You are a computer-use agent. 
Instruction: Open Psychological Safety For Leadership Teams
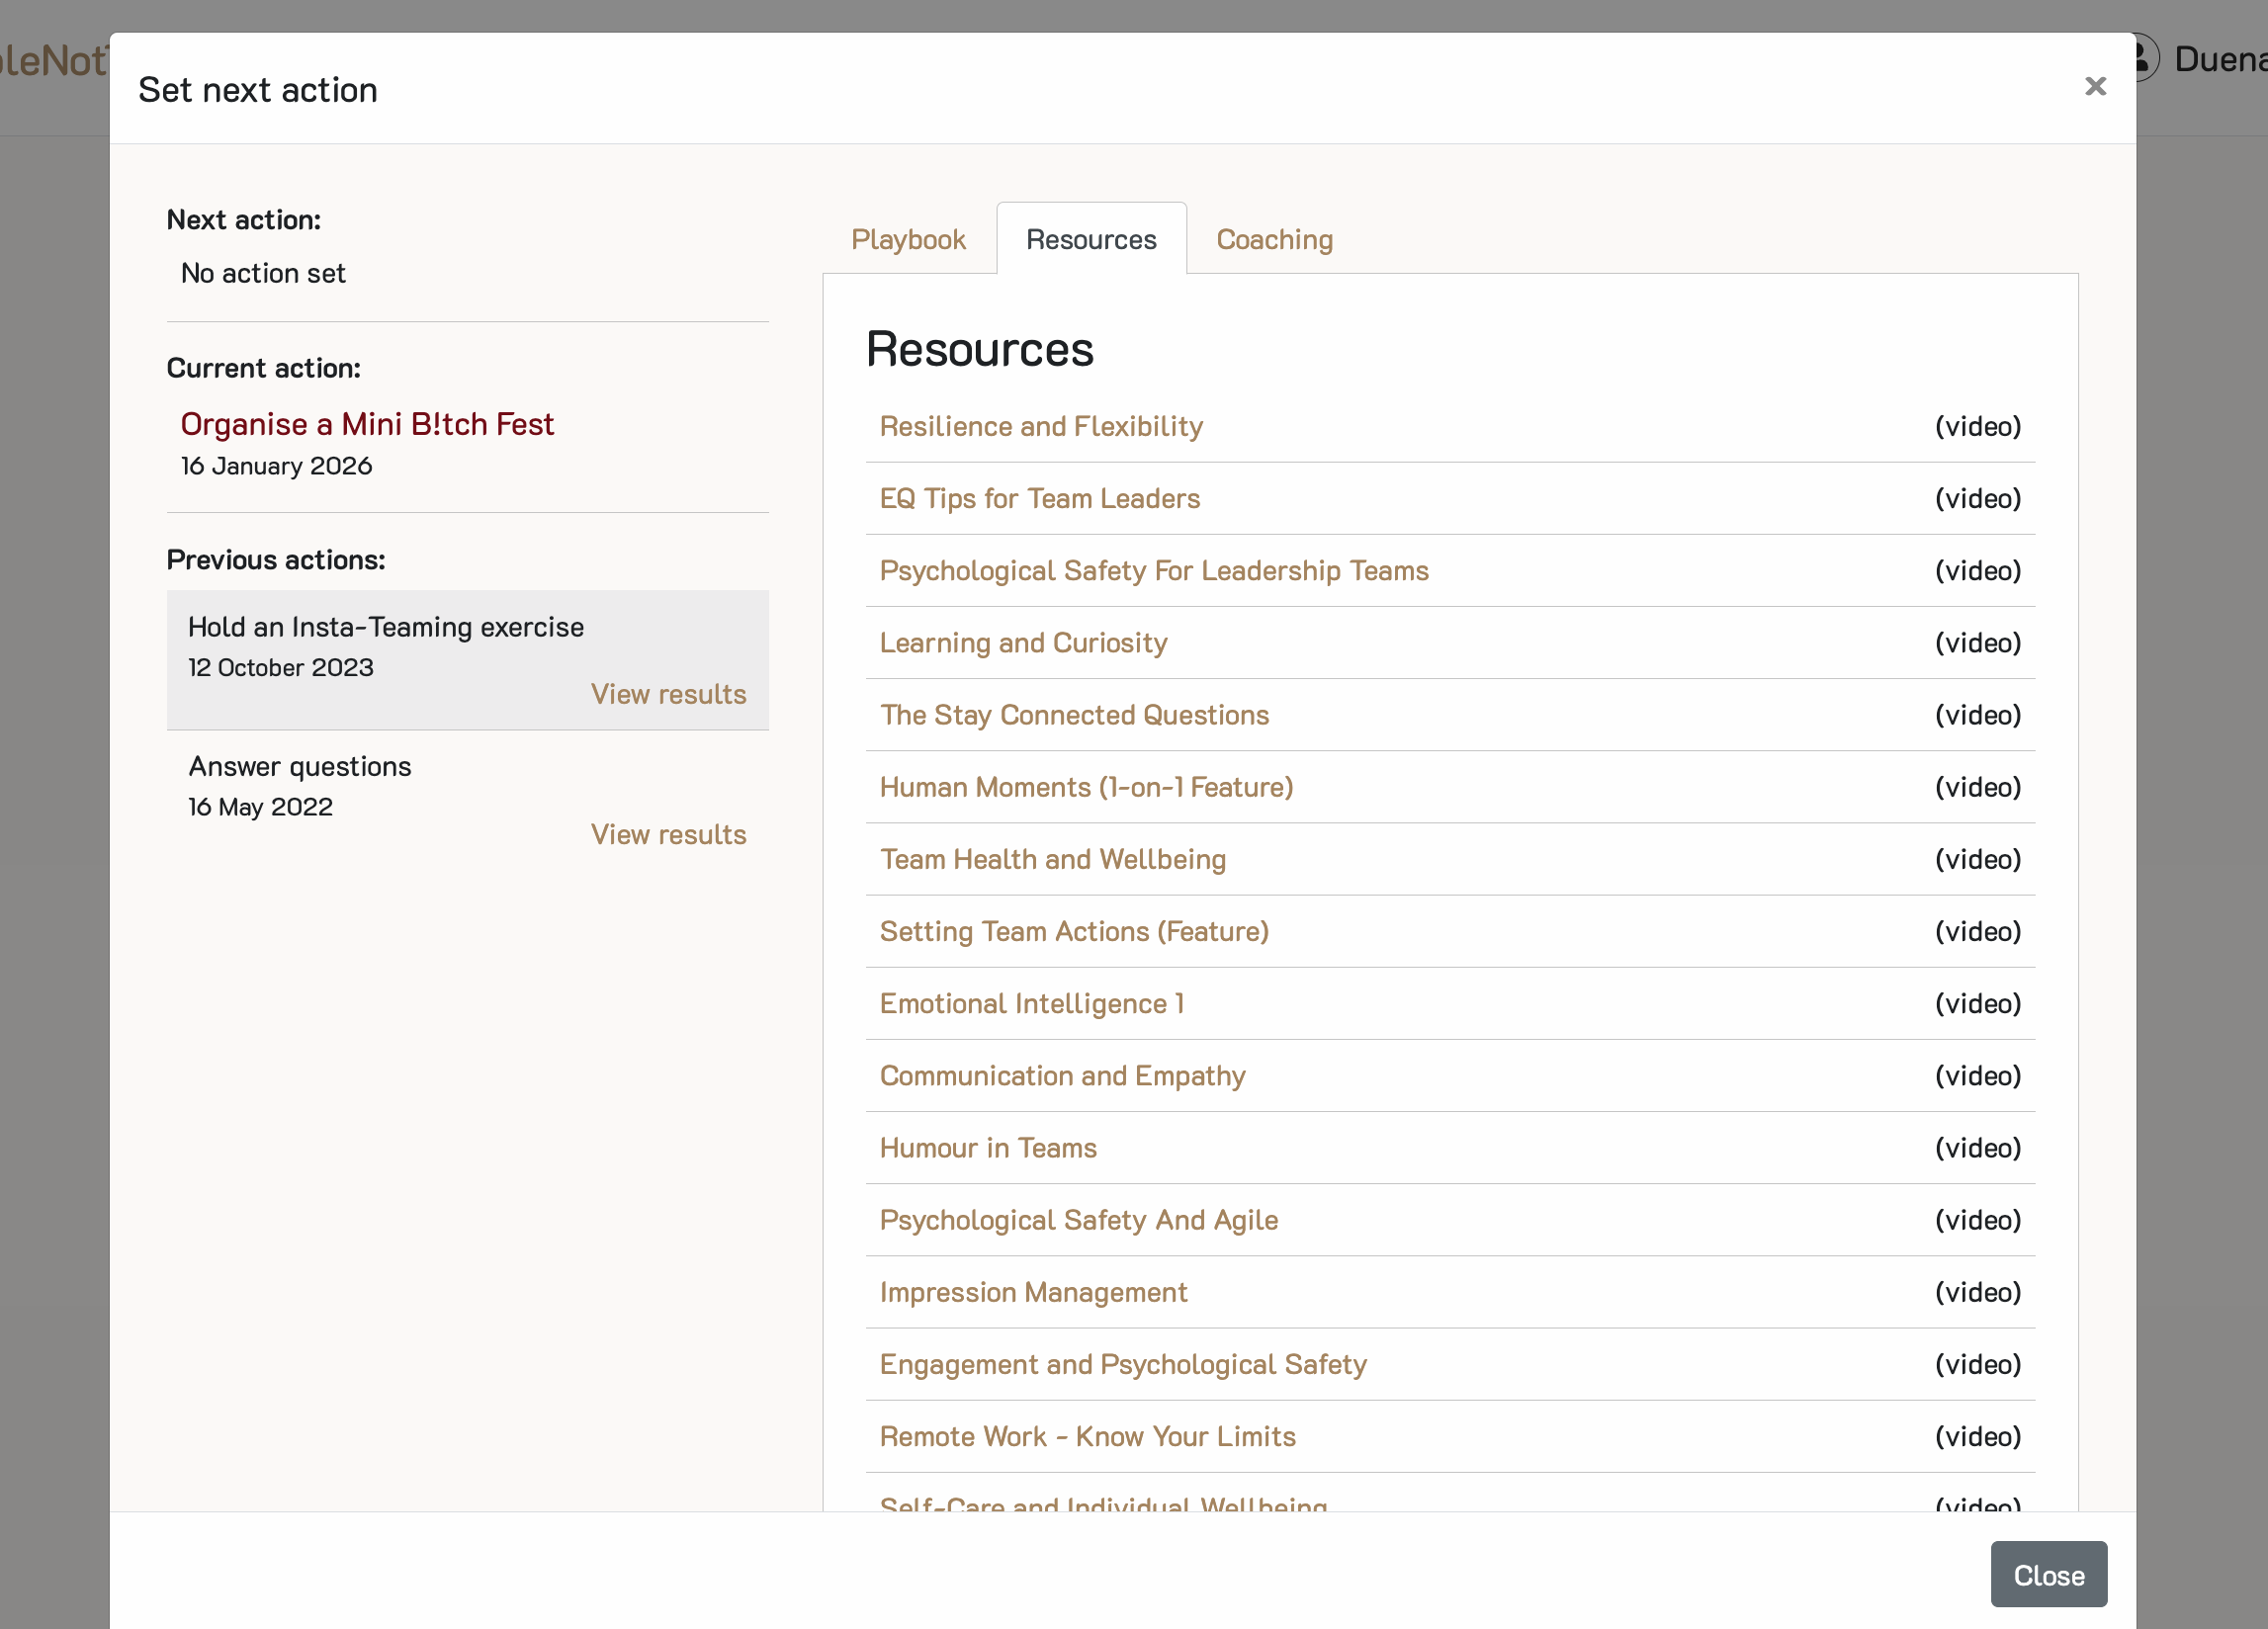[1154, 571]
